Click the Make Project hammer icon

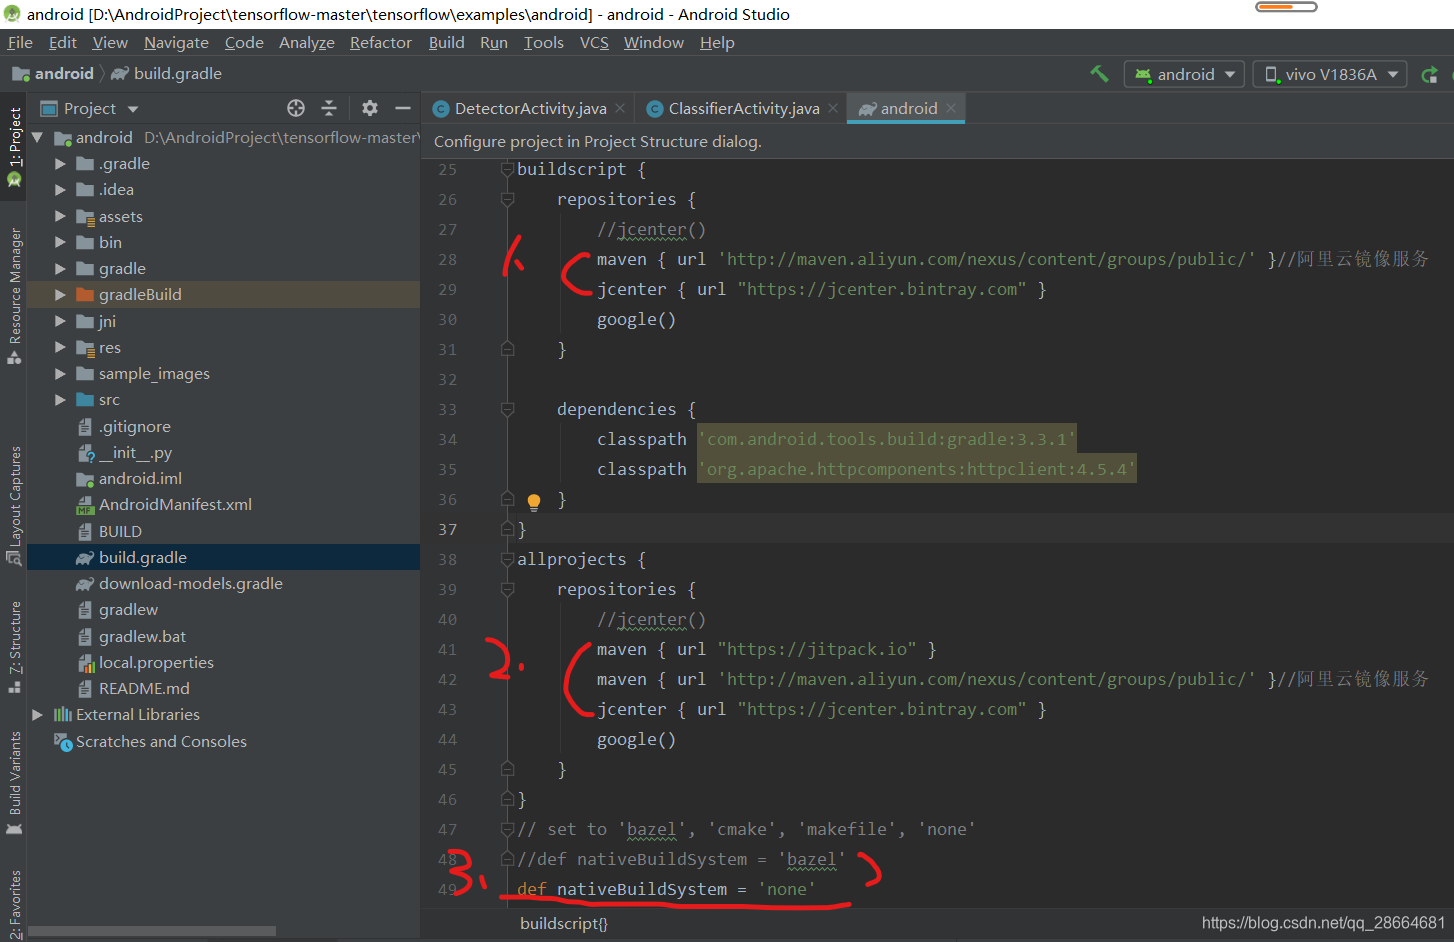coord(1099,74)
